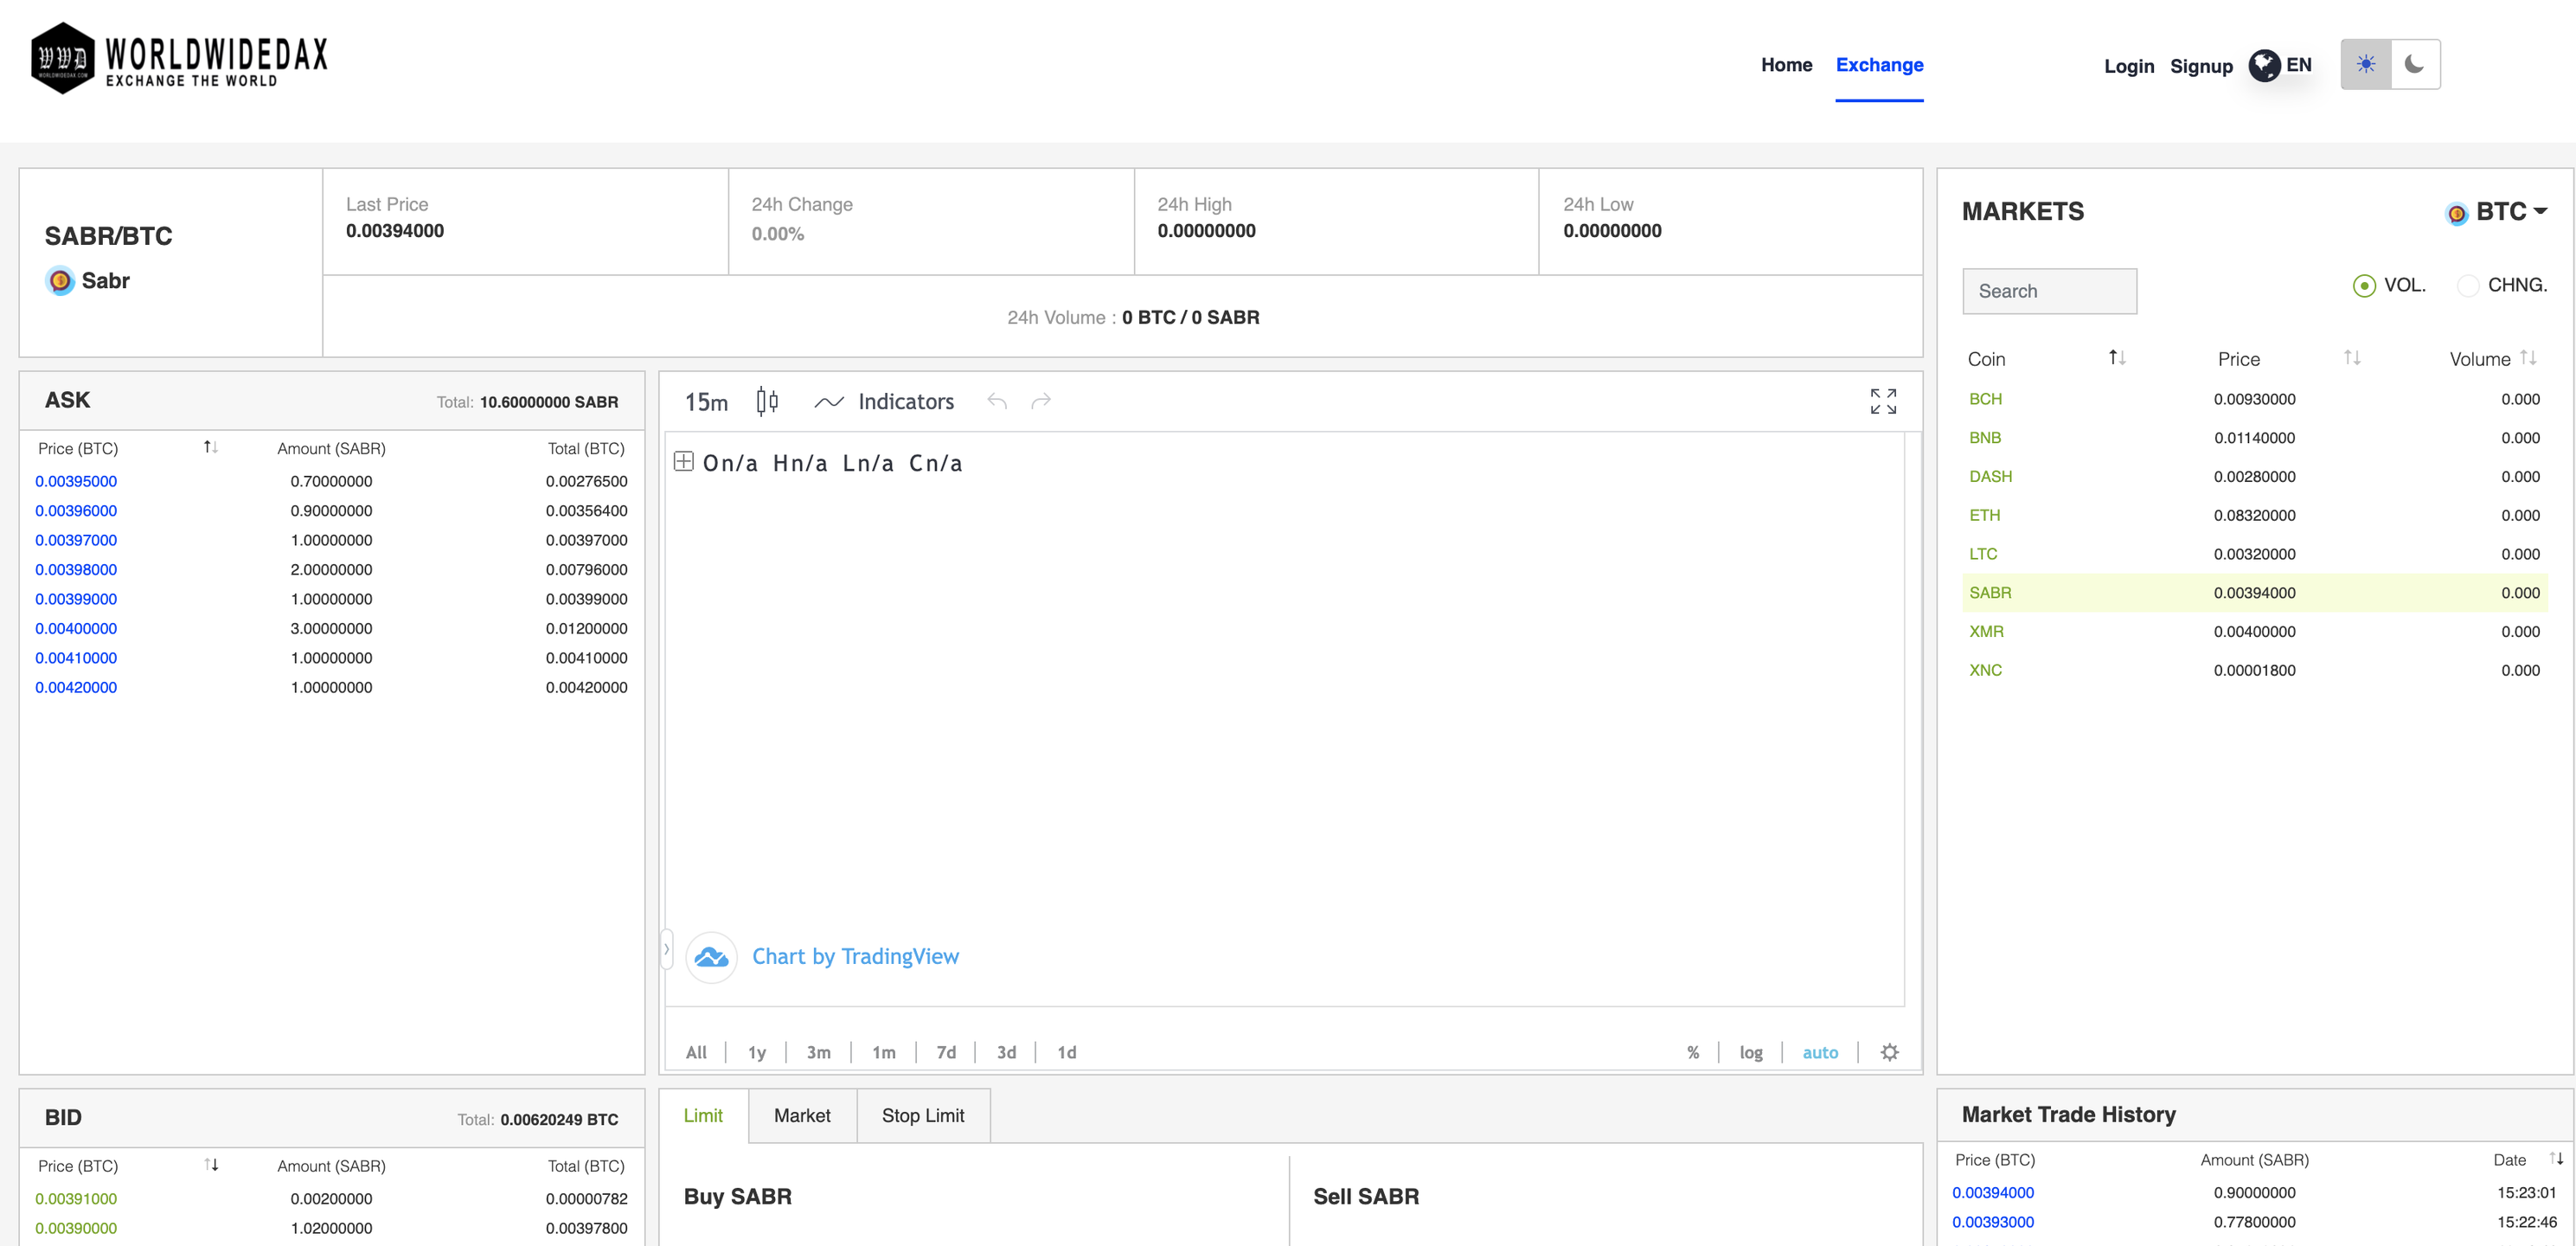
Task: Click the language globe icon
Action: tap(2264, 65)
